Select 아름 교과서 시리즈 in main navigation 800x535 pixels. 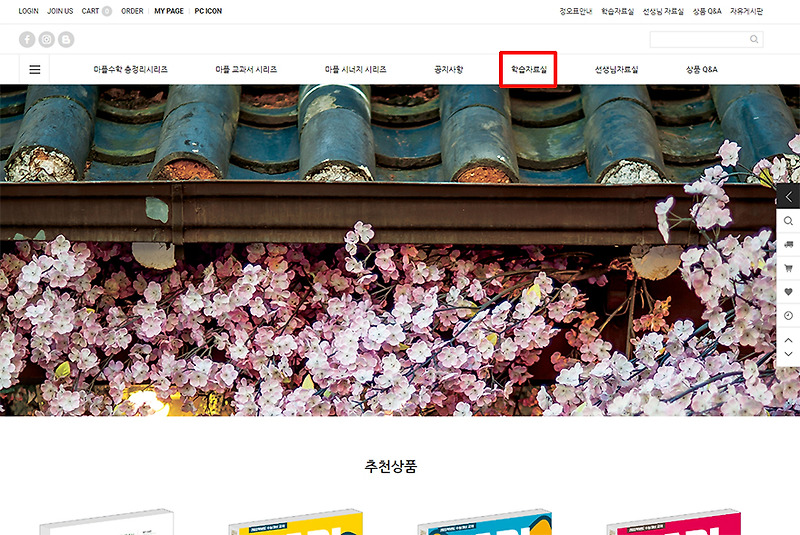coord(246,69)
